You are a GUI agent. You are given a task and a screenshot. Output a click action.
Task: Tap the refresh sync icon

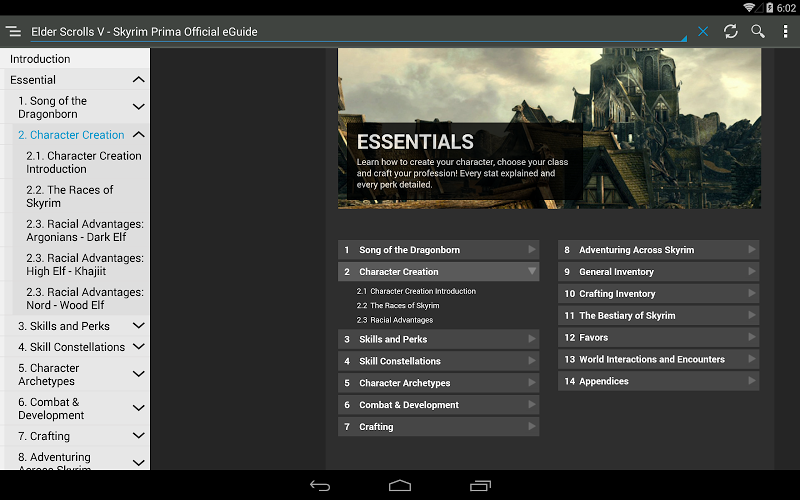(731, 32)
